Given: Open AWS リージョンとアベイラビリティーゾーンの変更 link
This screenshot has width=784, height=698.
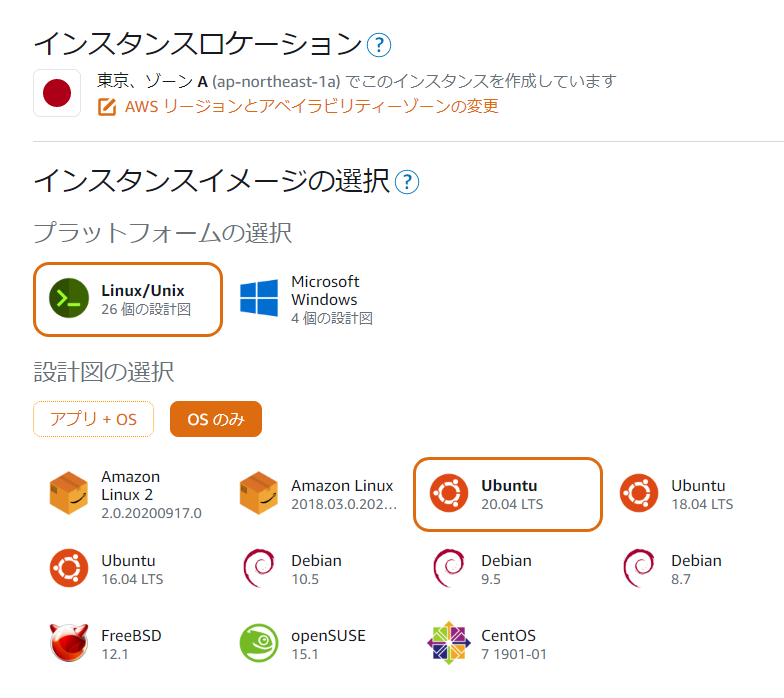Looking at the screenshot, I should tap(312, 106).
